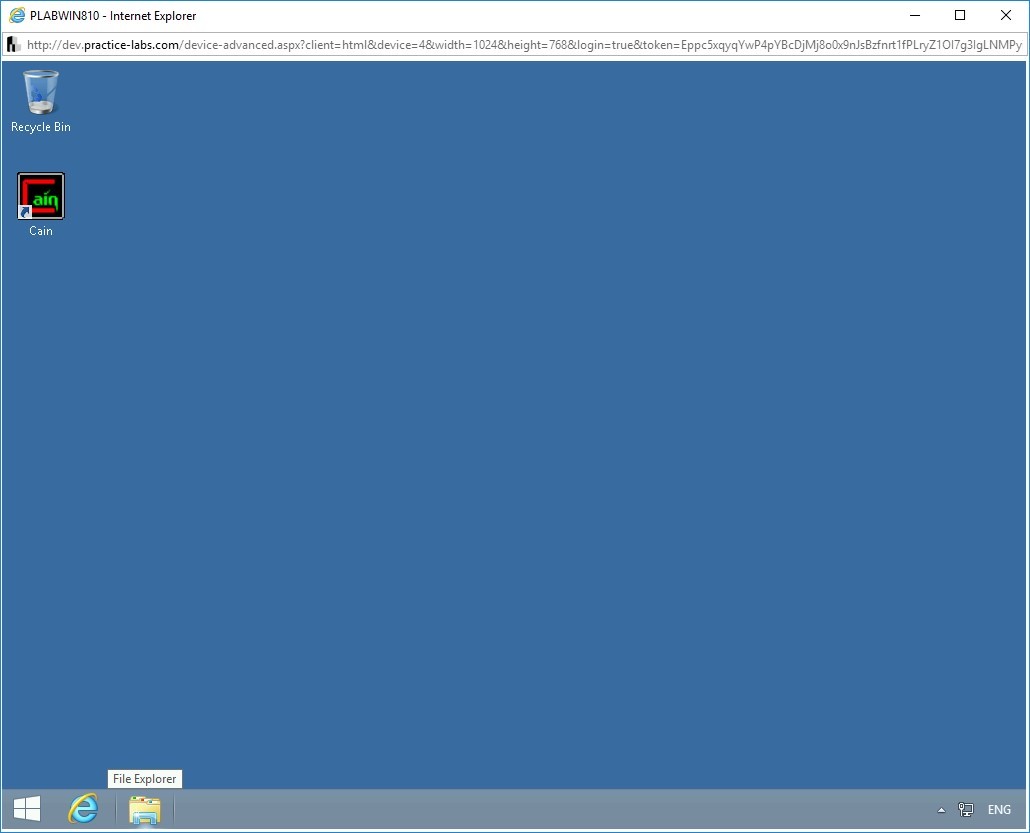Click the site icon left of the address bar
1030x833 pixels.
(13, 44)
